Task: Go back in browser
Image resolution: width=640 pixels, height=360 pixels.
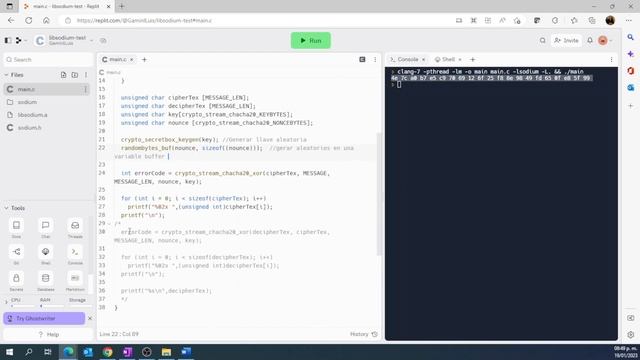Action: point(11,20)
